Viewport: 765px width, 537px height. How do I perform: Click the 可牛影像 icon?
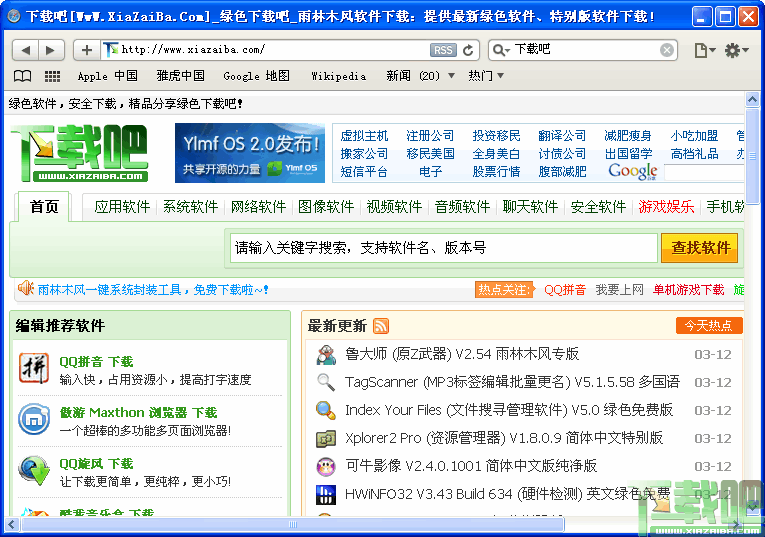pos(325,466)
